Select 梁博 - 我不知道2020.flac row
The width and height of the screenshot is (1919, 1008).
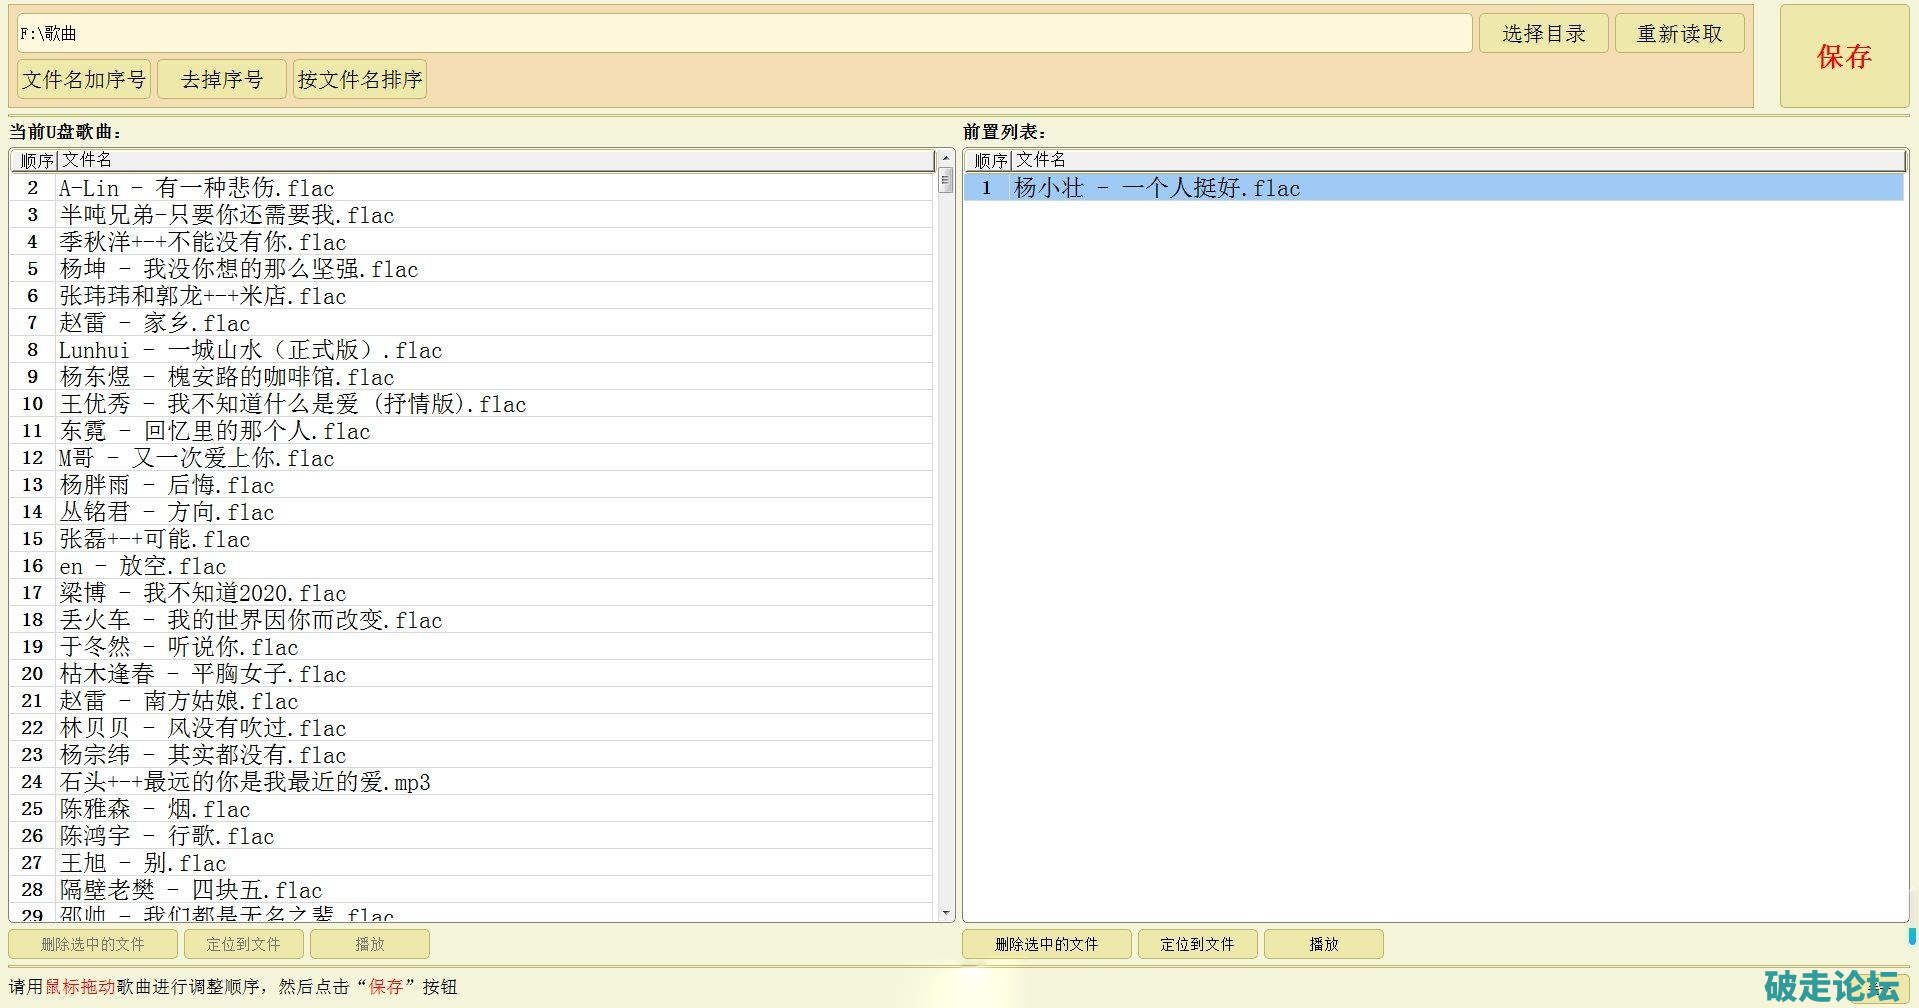point(202,593)
